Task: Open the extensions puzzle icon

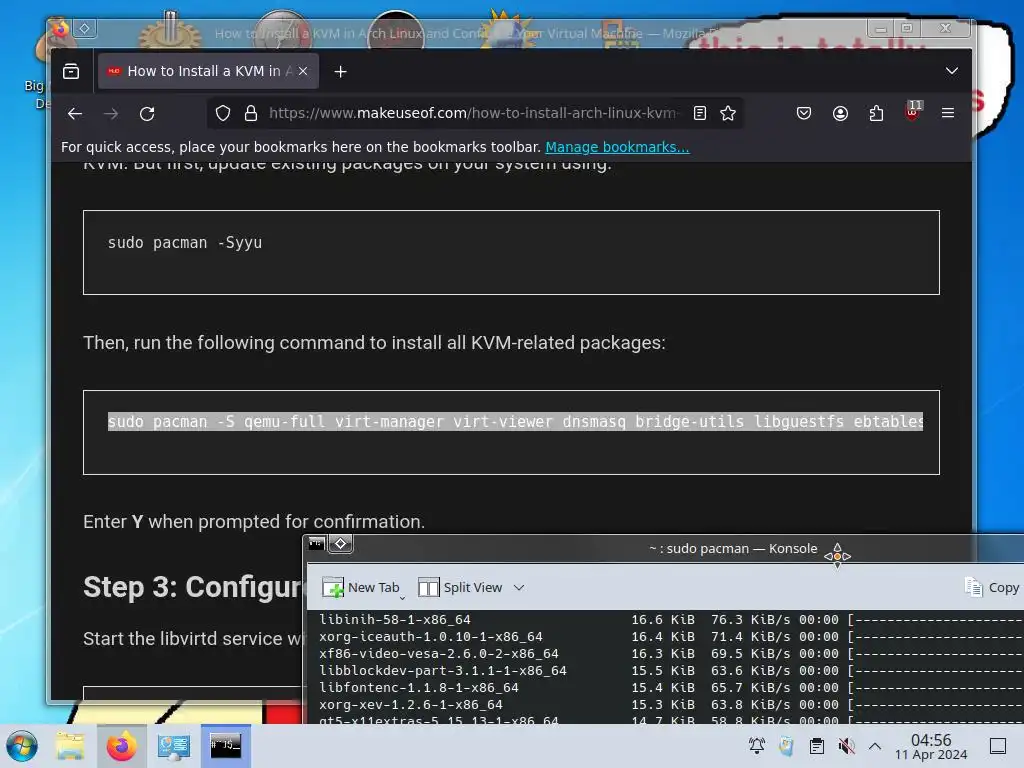Action: 876,114
